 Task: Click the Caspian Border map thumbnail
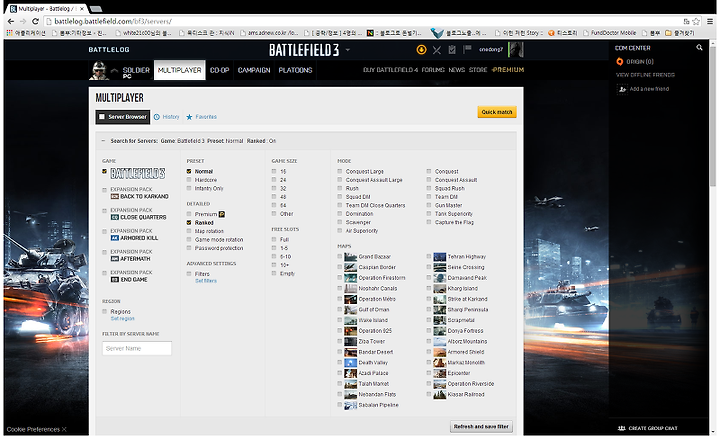coord(350,267)
